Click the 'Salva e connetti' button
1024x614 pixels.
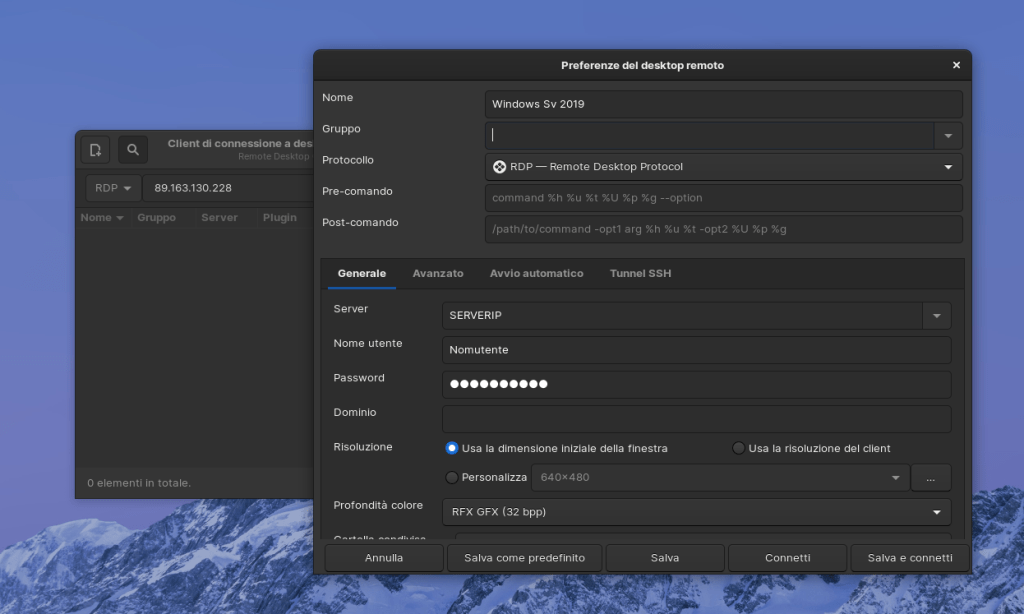point(910,558)
